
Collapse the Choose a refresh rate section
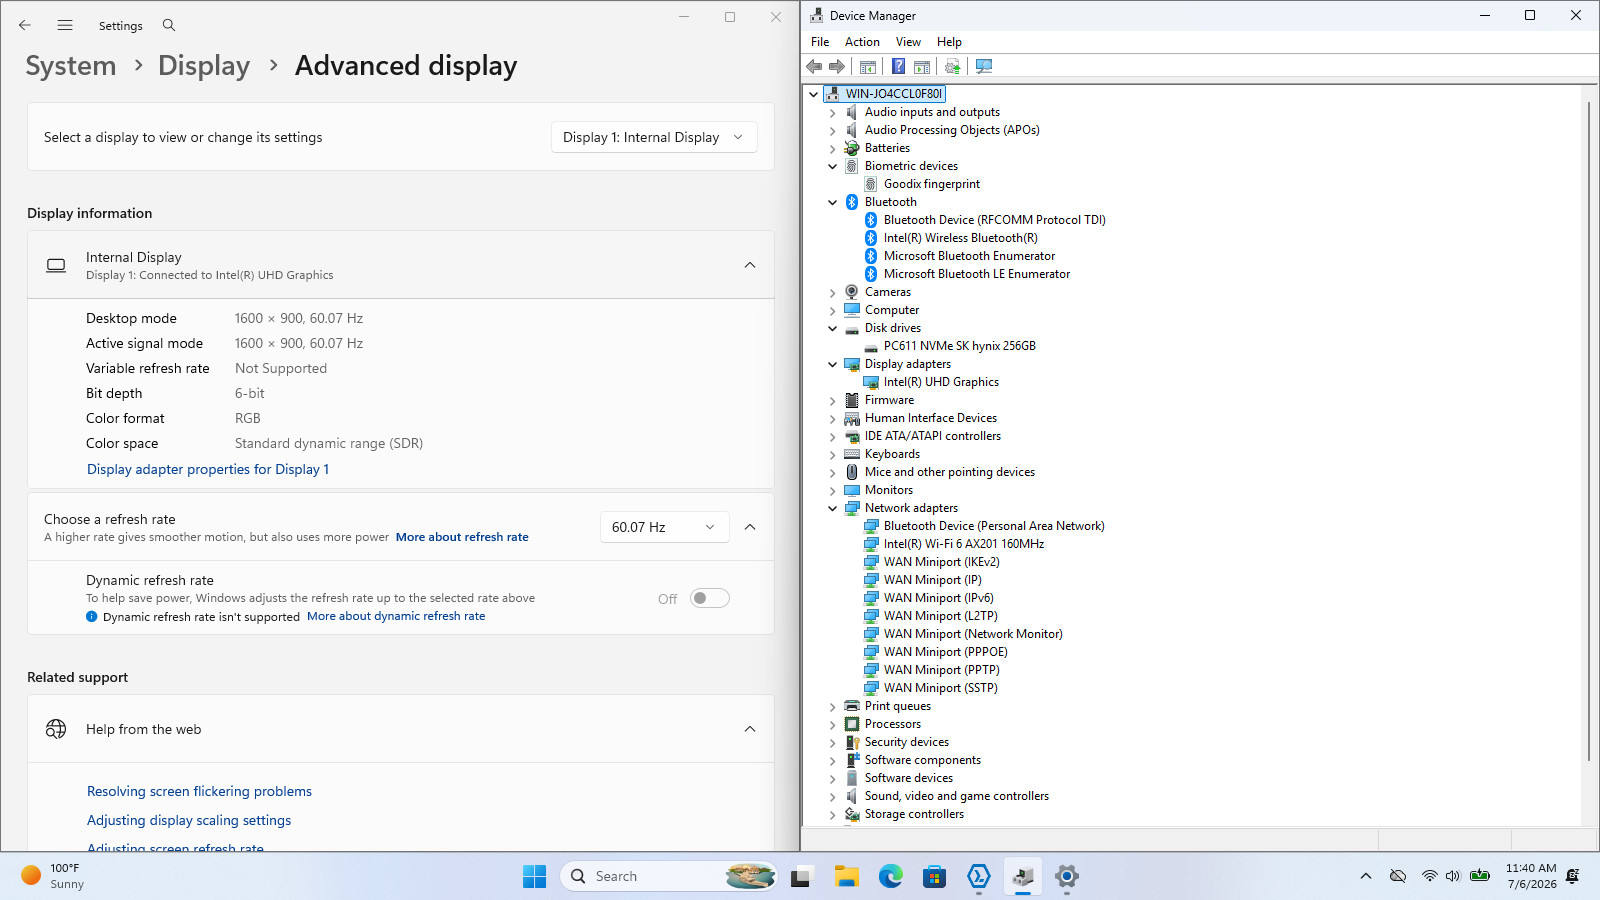(x=750, y=527)
